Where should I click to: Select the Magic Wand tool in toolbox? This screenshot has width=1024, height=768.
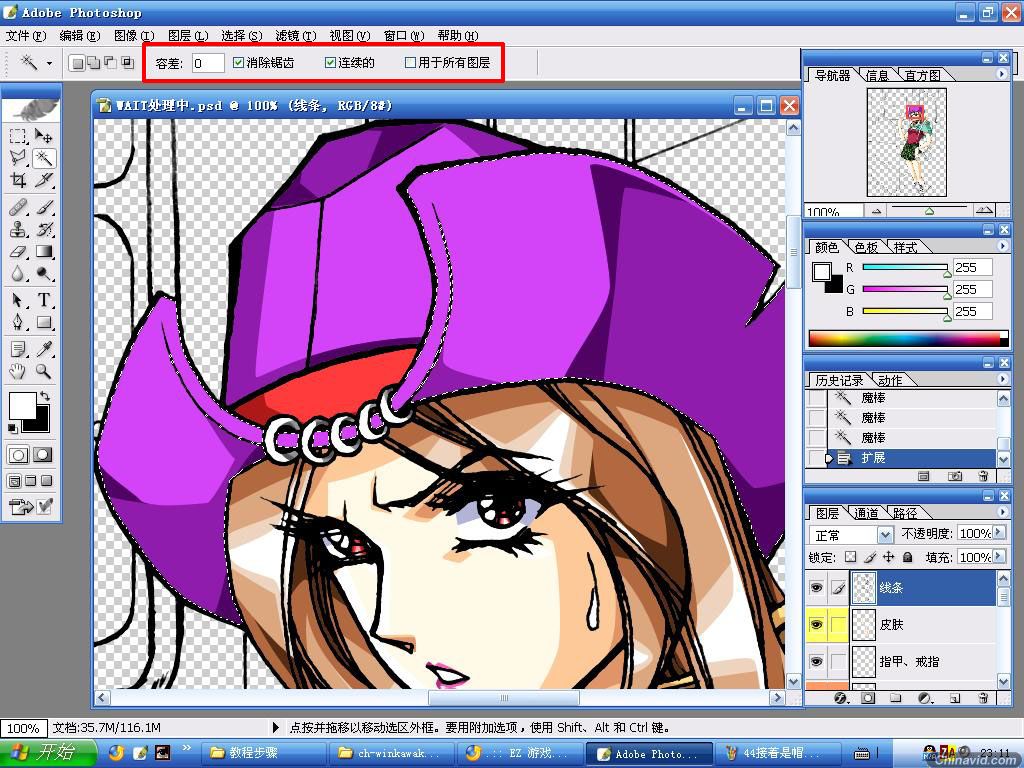click(44, 157)
